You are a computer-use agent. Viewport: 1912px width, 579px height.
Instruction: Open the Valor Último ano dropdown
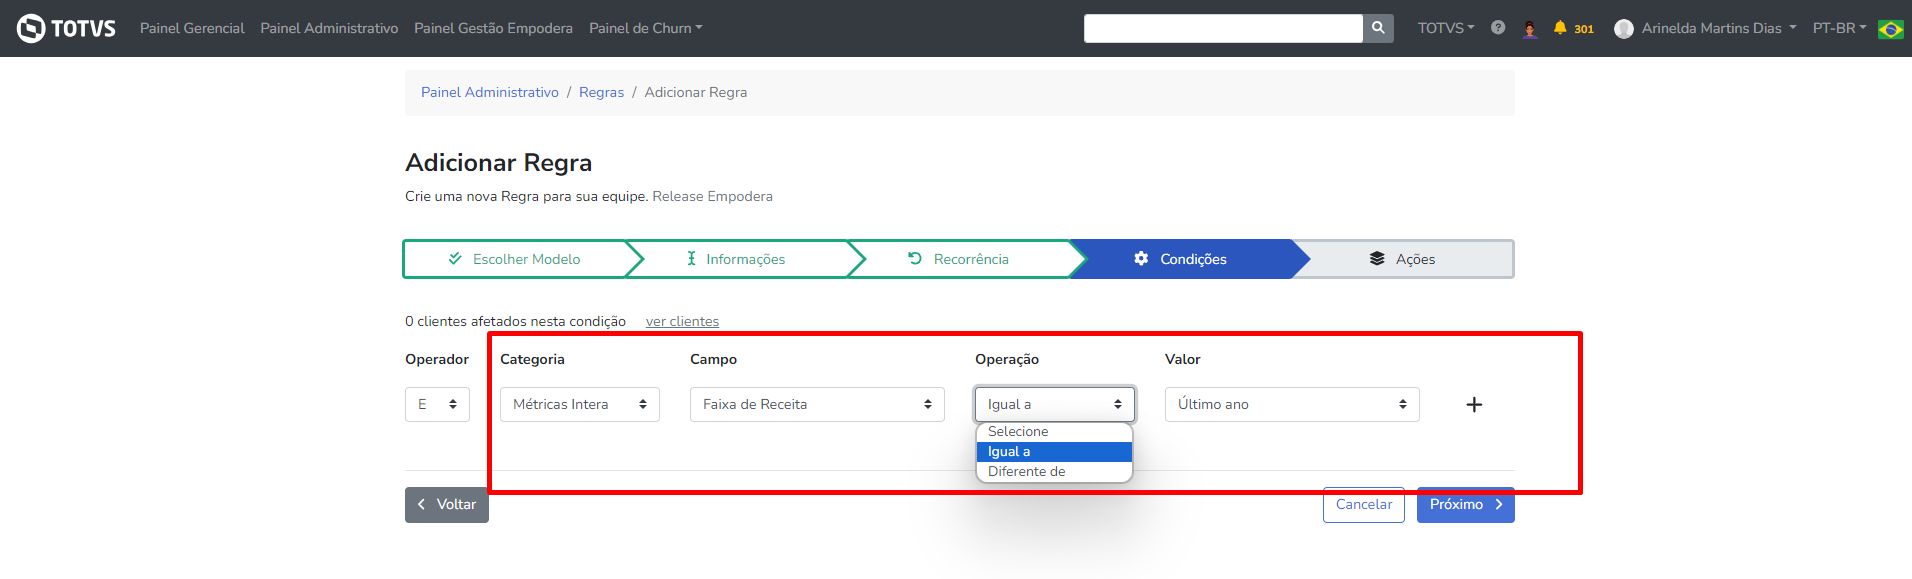point(1292,405)
